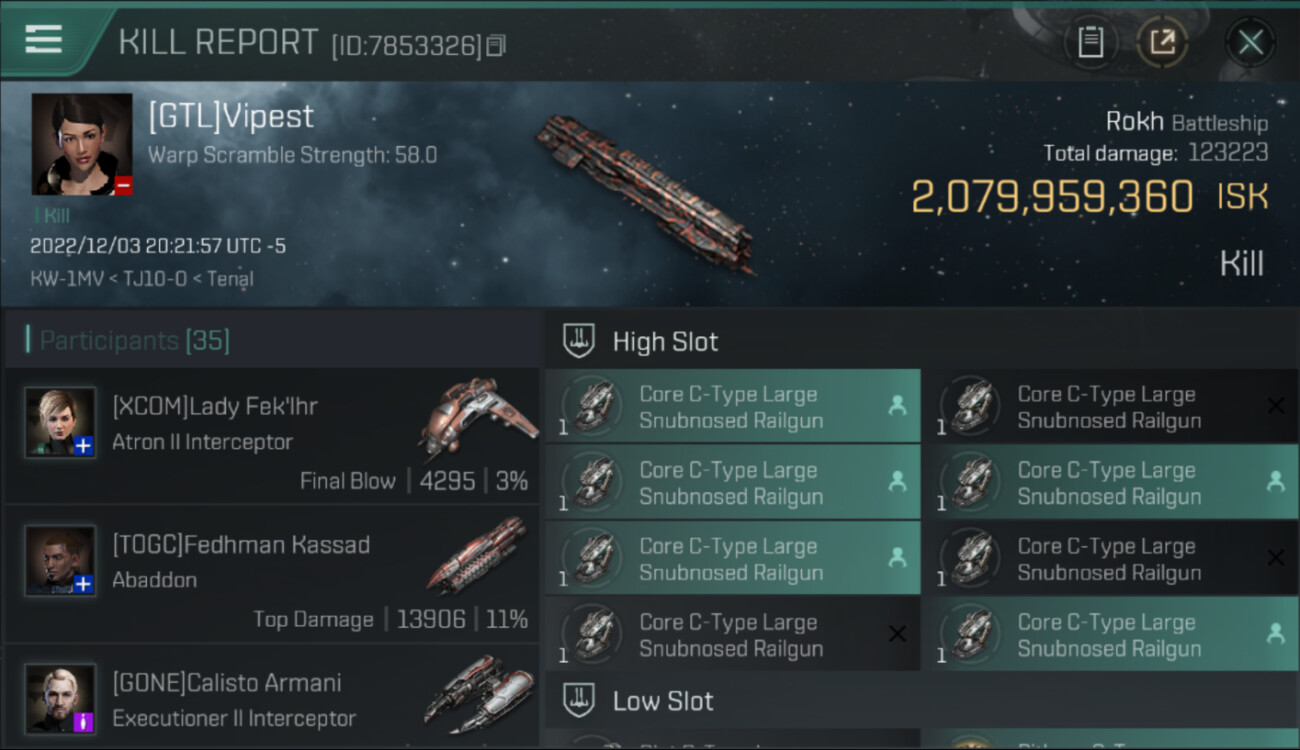The width and height of the screenshot is (1300, 750).
Task: Open the clipboard notes icon
Action: pos(1090,42)
